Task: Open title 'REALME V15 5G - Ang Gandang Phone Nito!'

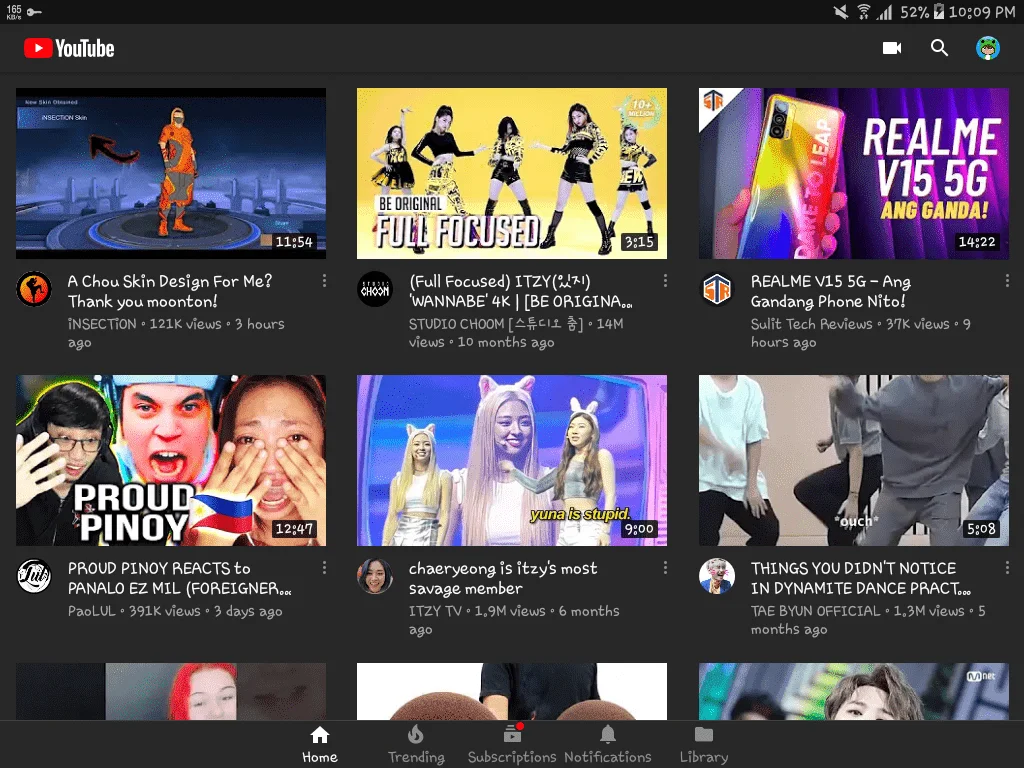Action: 831,291
